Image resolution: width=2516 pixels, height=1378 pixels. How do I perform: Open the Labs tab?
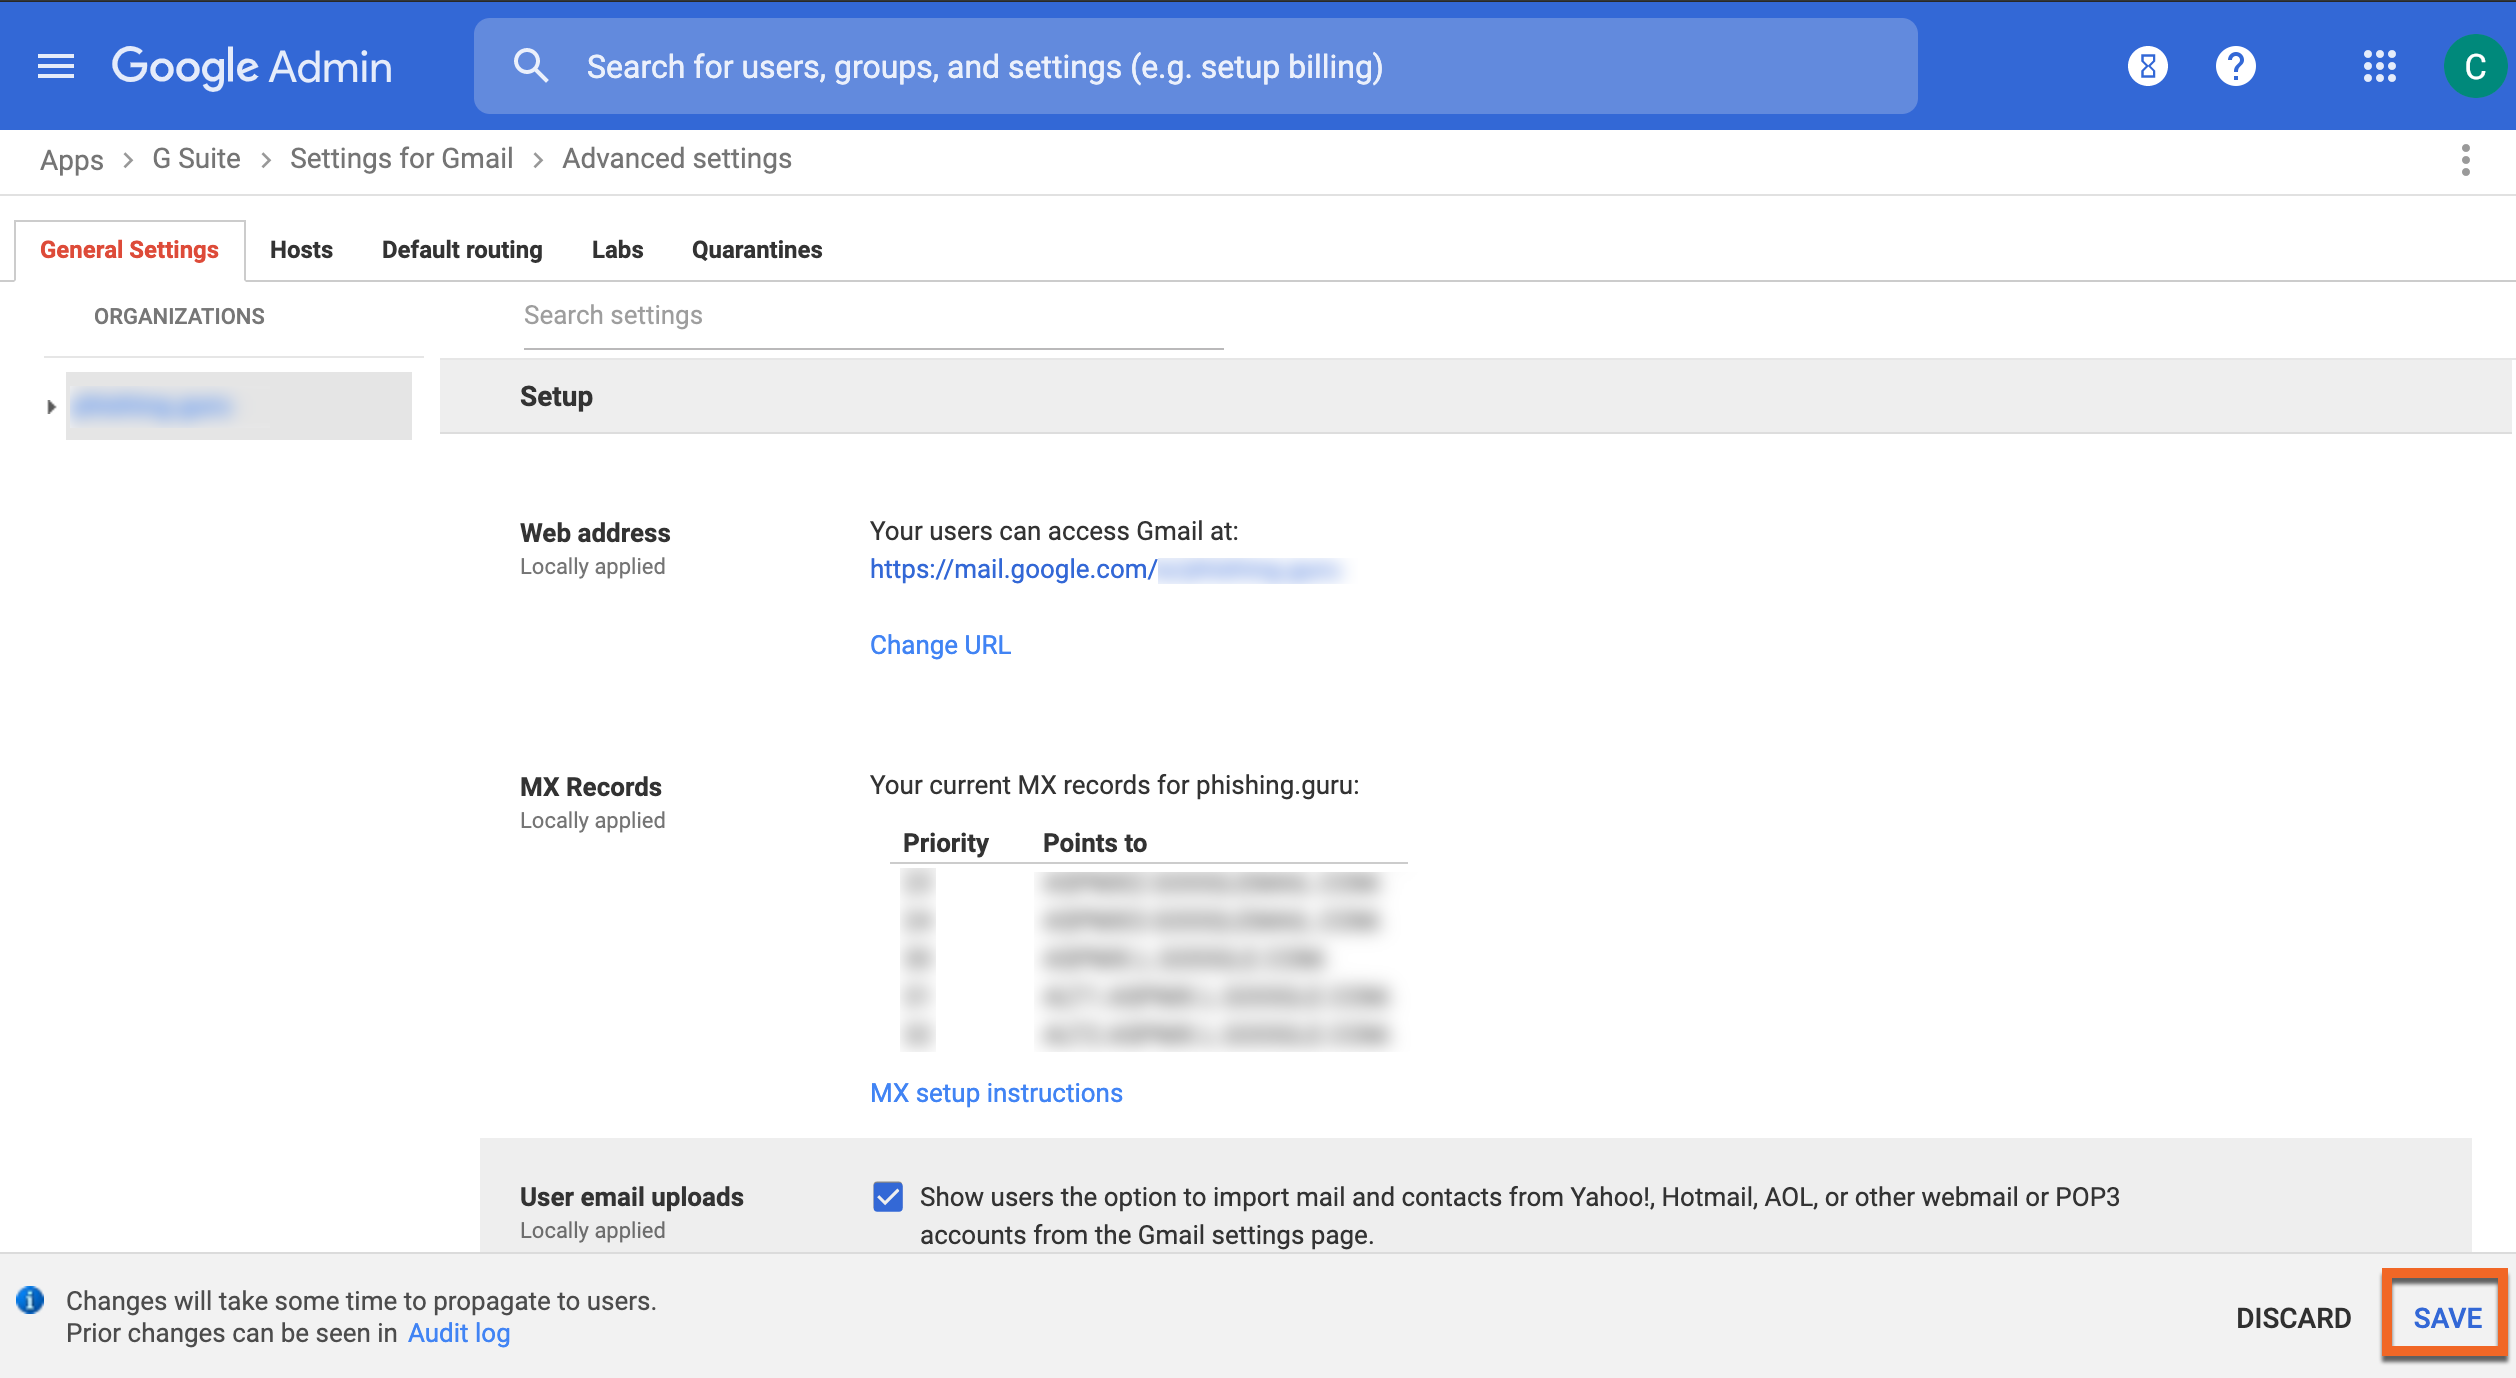point(617,250)
